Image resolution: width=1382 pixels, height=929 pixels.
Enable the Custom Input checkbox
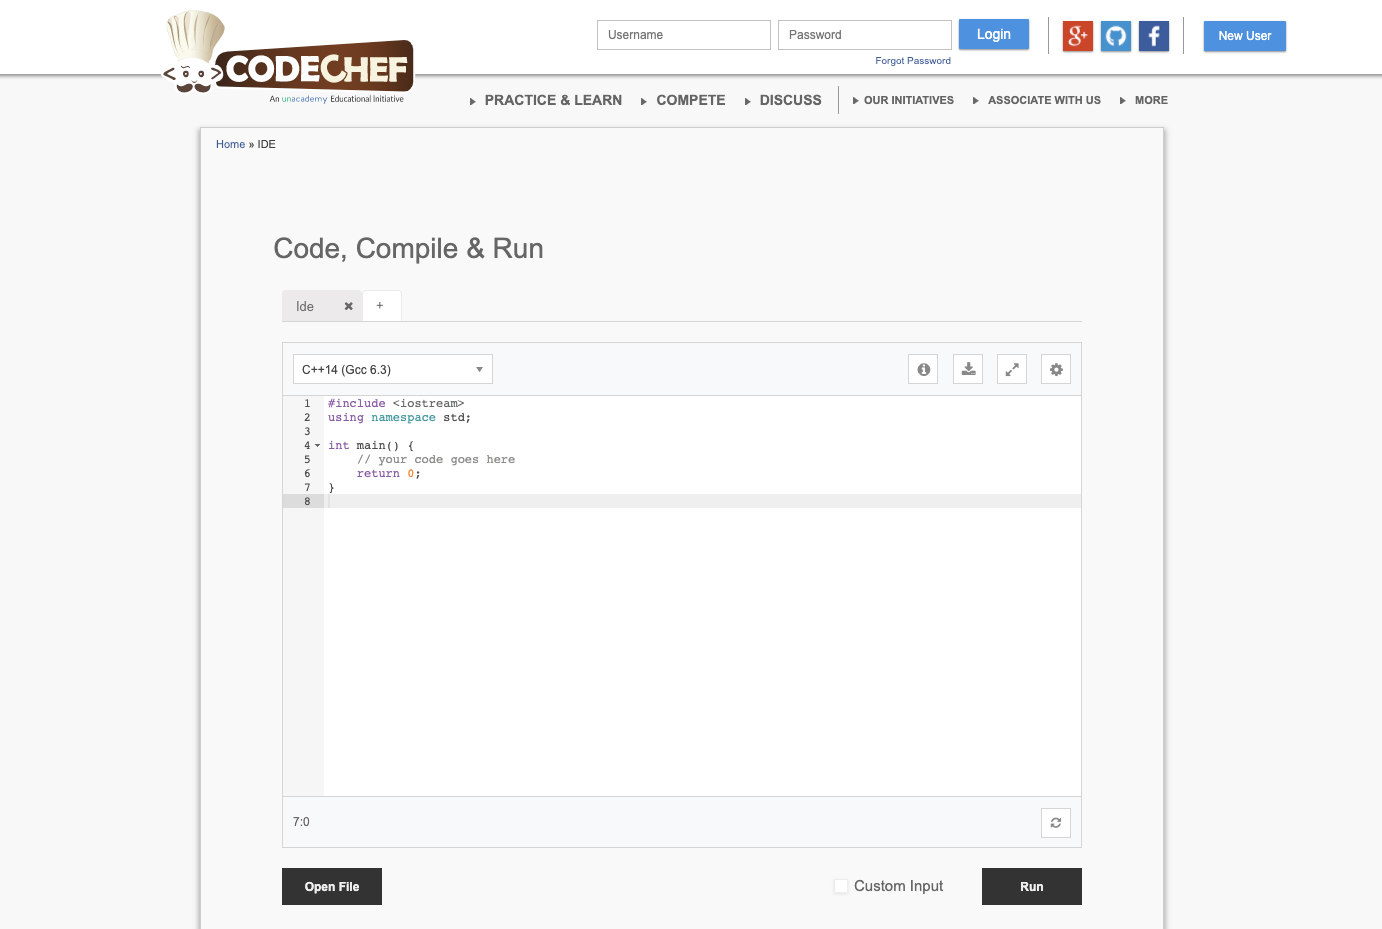coord(841,886)
